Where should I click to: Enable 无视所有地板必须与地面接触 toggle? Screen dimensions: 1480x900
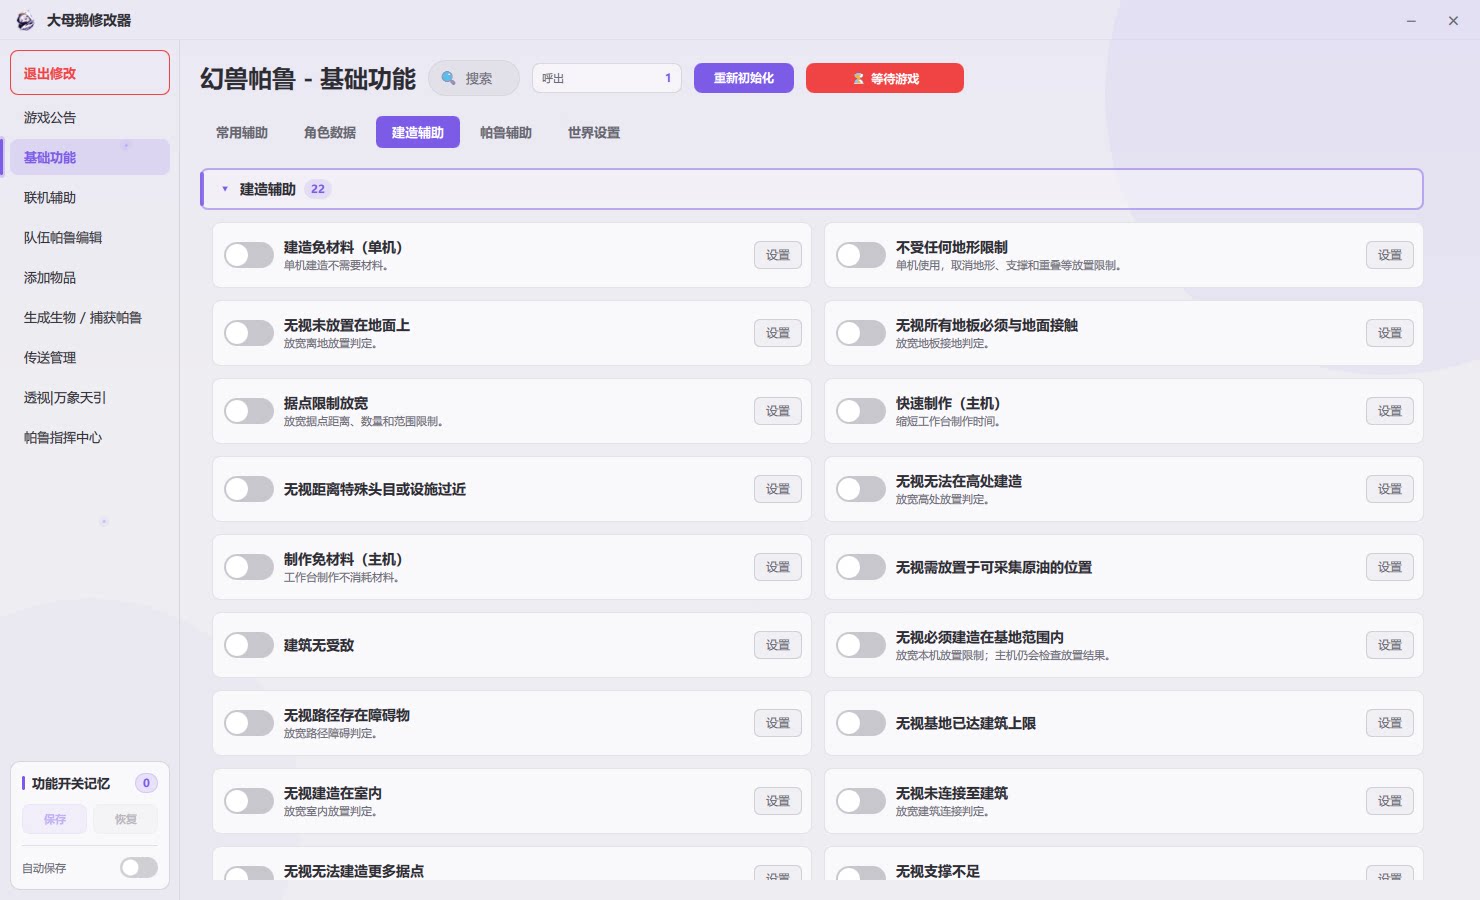(x=861, y=333)
